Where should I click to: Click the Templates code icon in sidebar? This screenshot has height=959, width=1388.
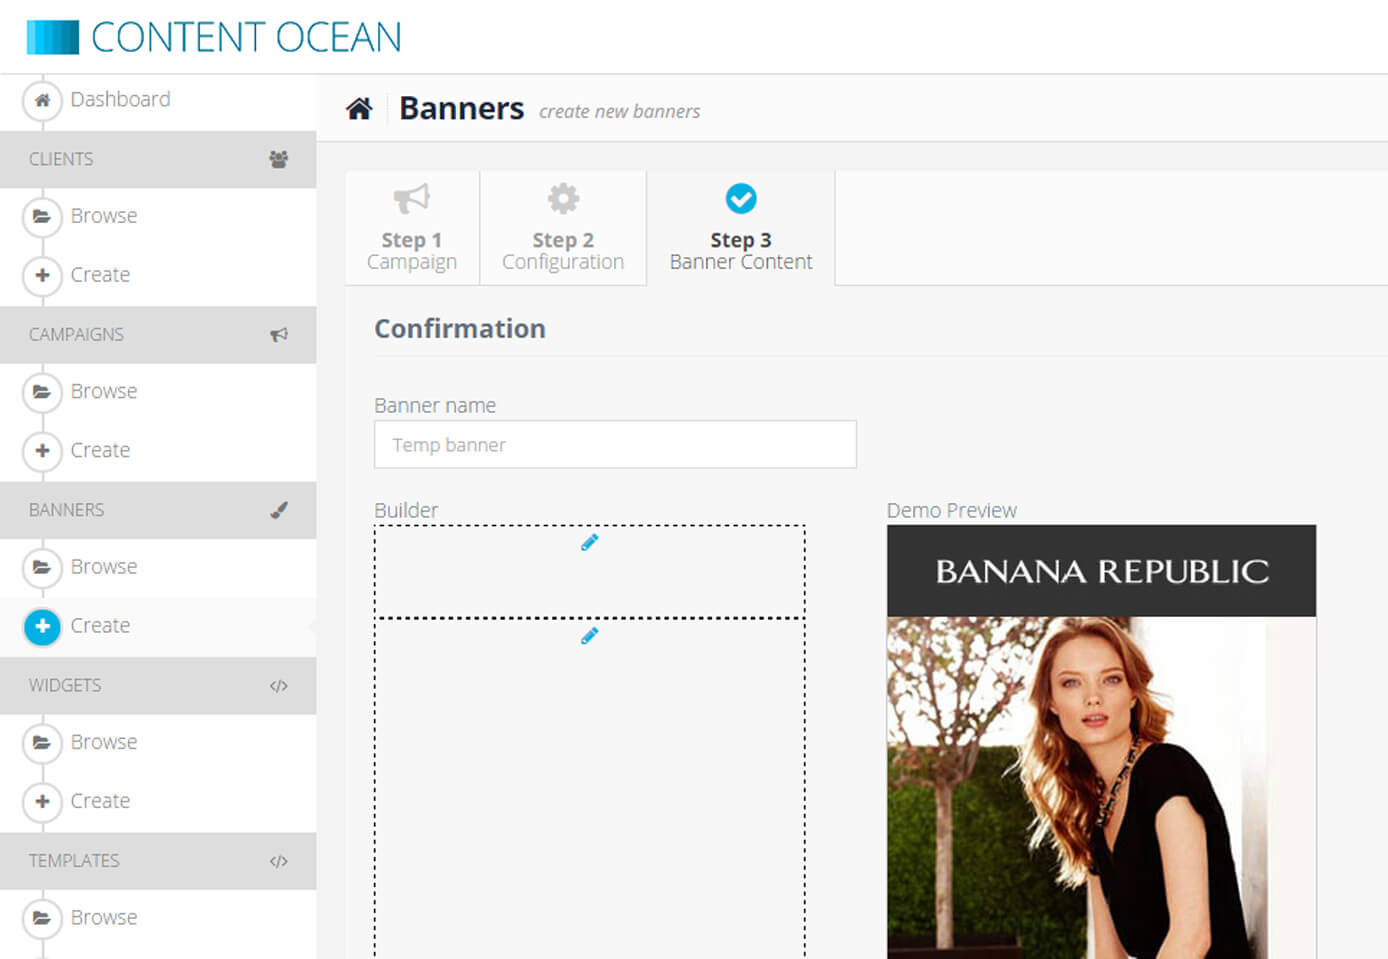tap(279, 861)
